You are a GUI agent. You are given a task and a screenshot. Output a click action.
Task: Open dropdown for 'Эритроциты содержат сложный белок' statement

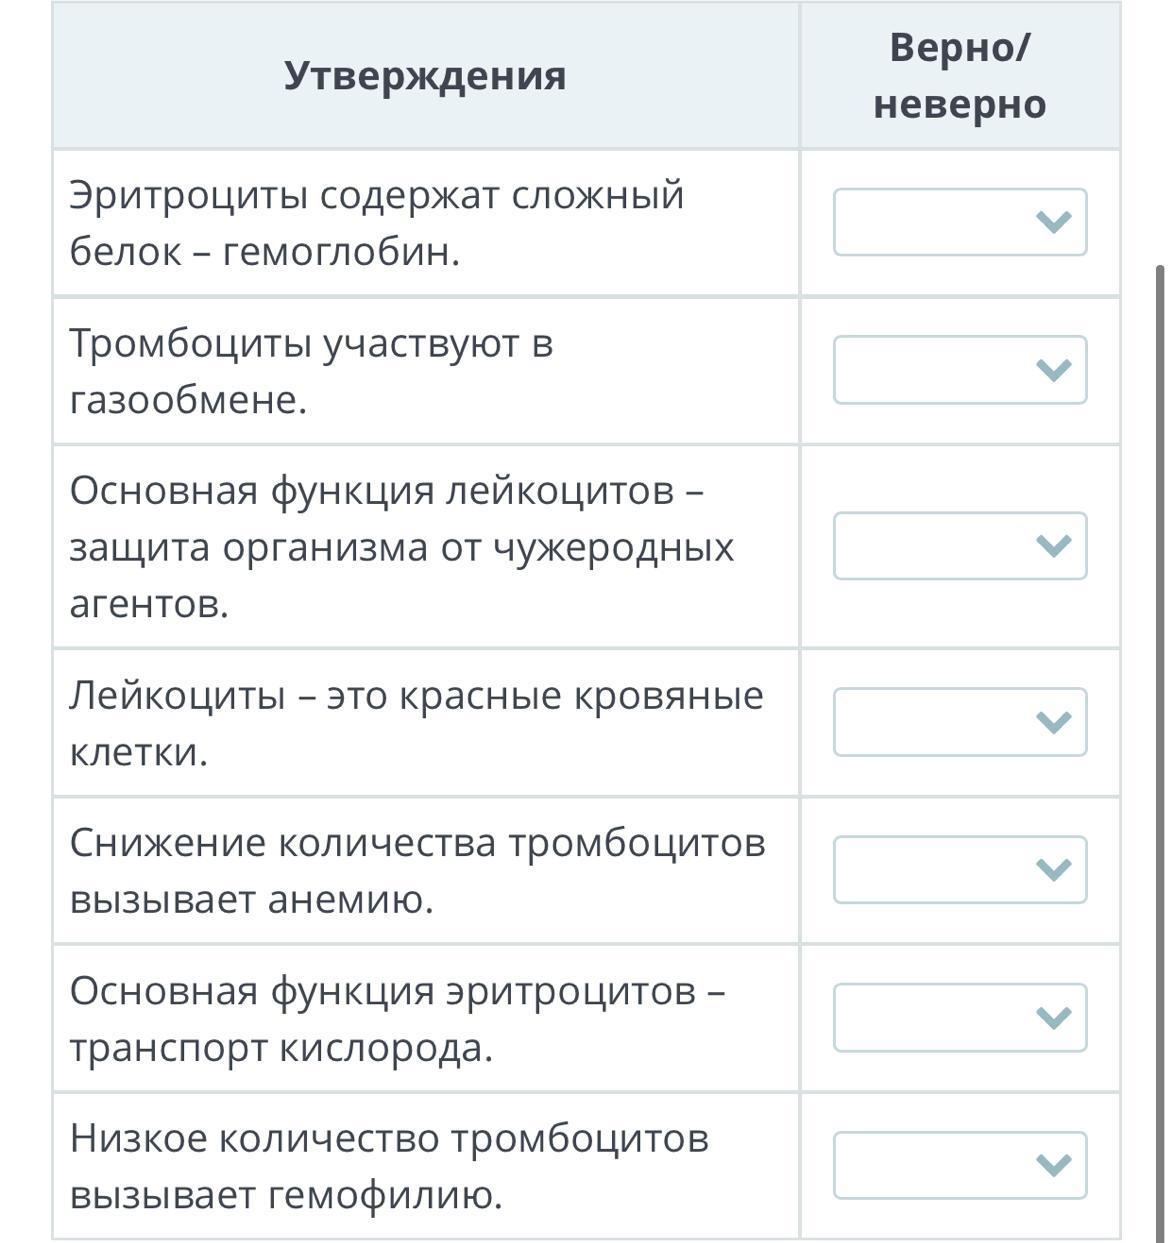point(959,222)
